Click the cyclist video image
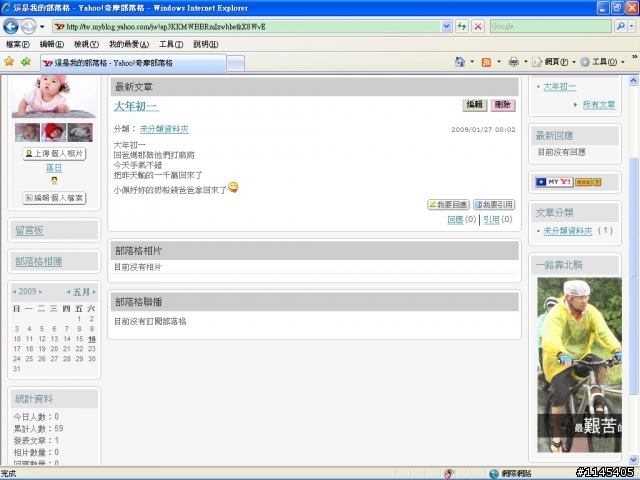Screen dimensions: 640x480 (579, 365)
